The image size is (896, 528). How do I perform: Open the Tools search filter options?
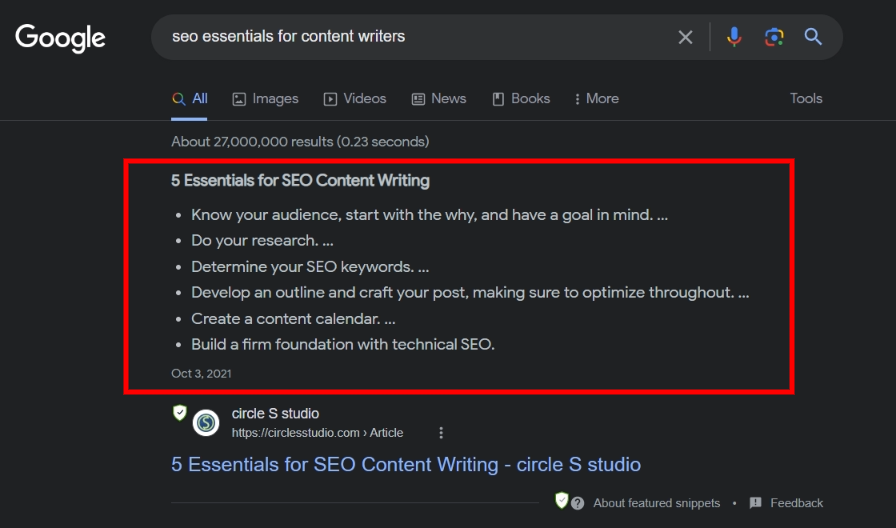pos(805,99)
